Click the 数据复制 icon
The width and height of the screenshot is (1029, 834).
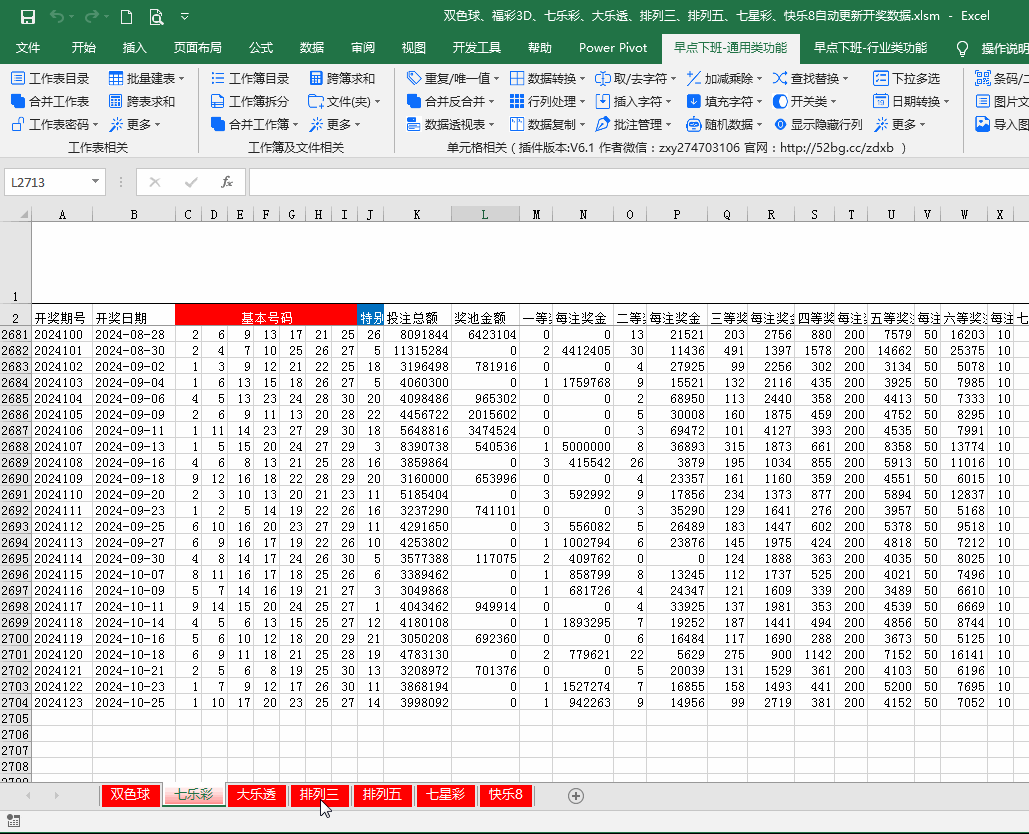point(517,125)
